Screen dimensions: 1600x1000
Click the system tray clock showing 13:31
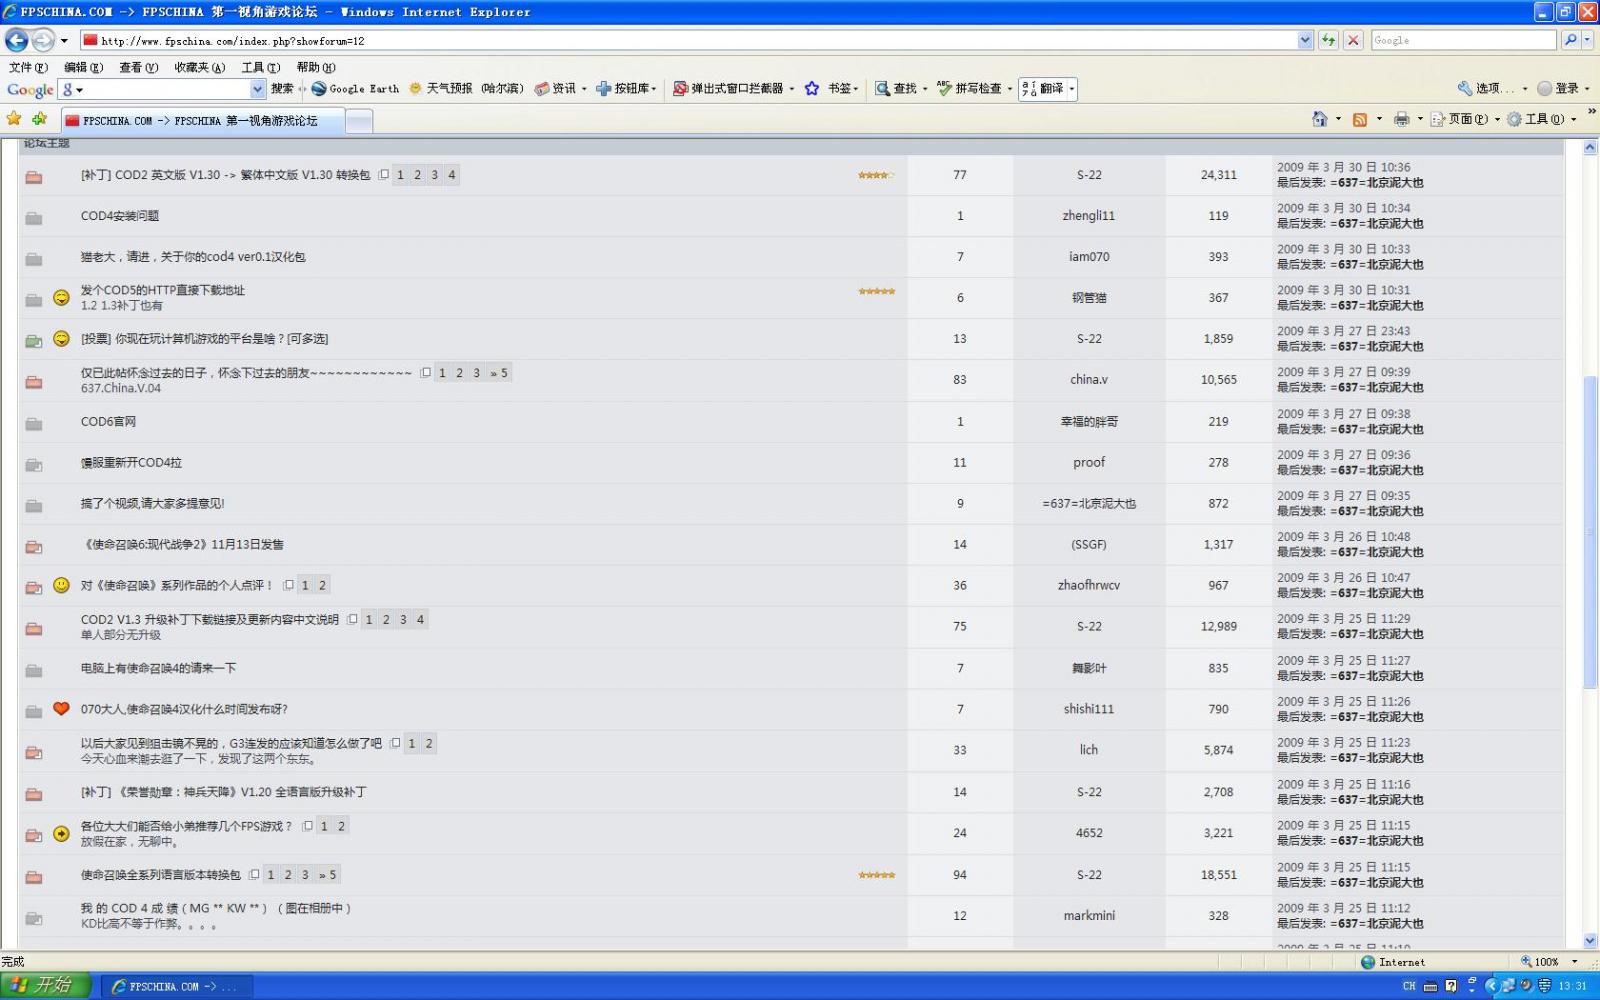pyautogui.click(x=1573, y=986)
